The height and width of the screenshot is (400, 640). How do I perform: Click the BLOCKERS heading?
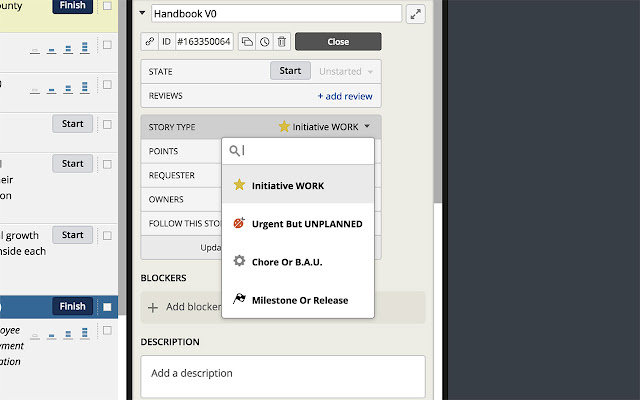point(163,278)
